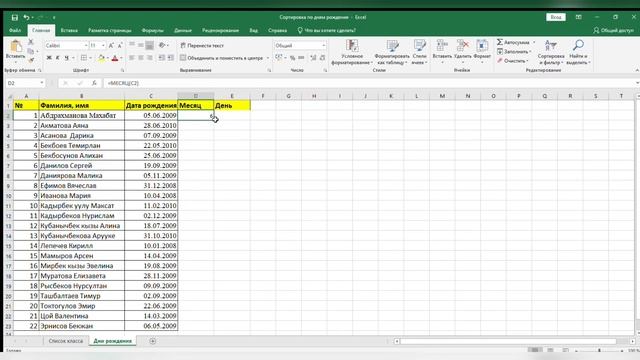
Task: Click the Вход sign-in button
Action: (556, 17)
